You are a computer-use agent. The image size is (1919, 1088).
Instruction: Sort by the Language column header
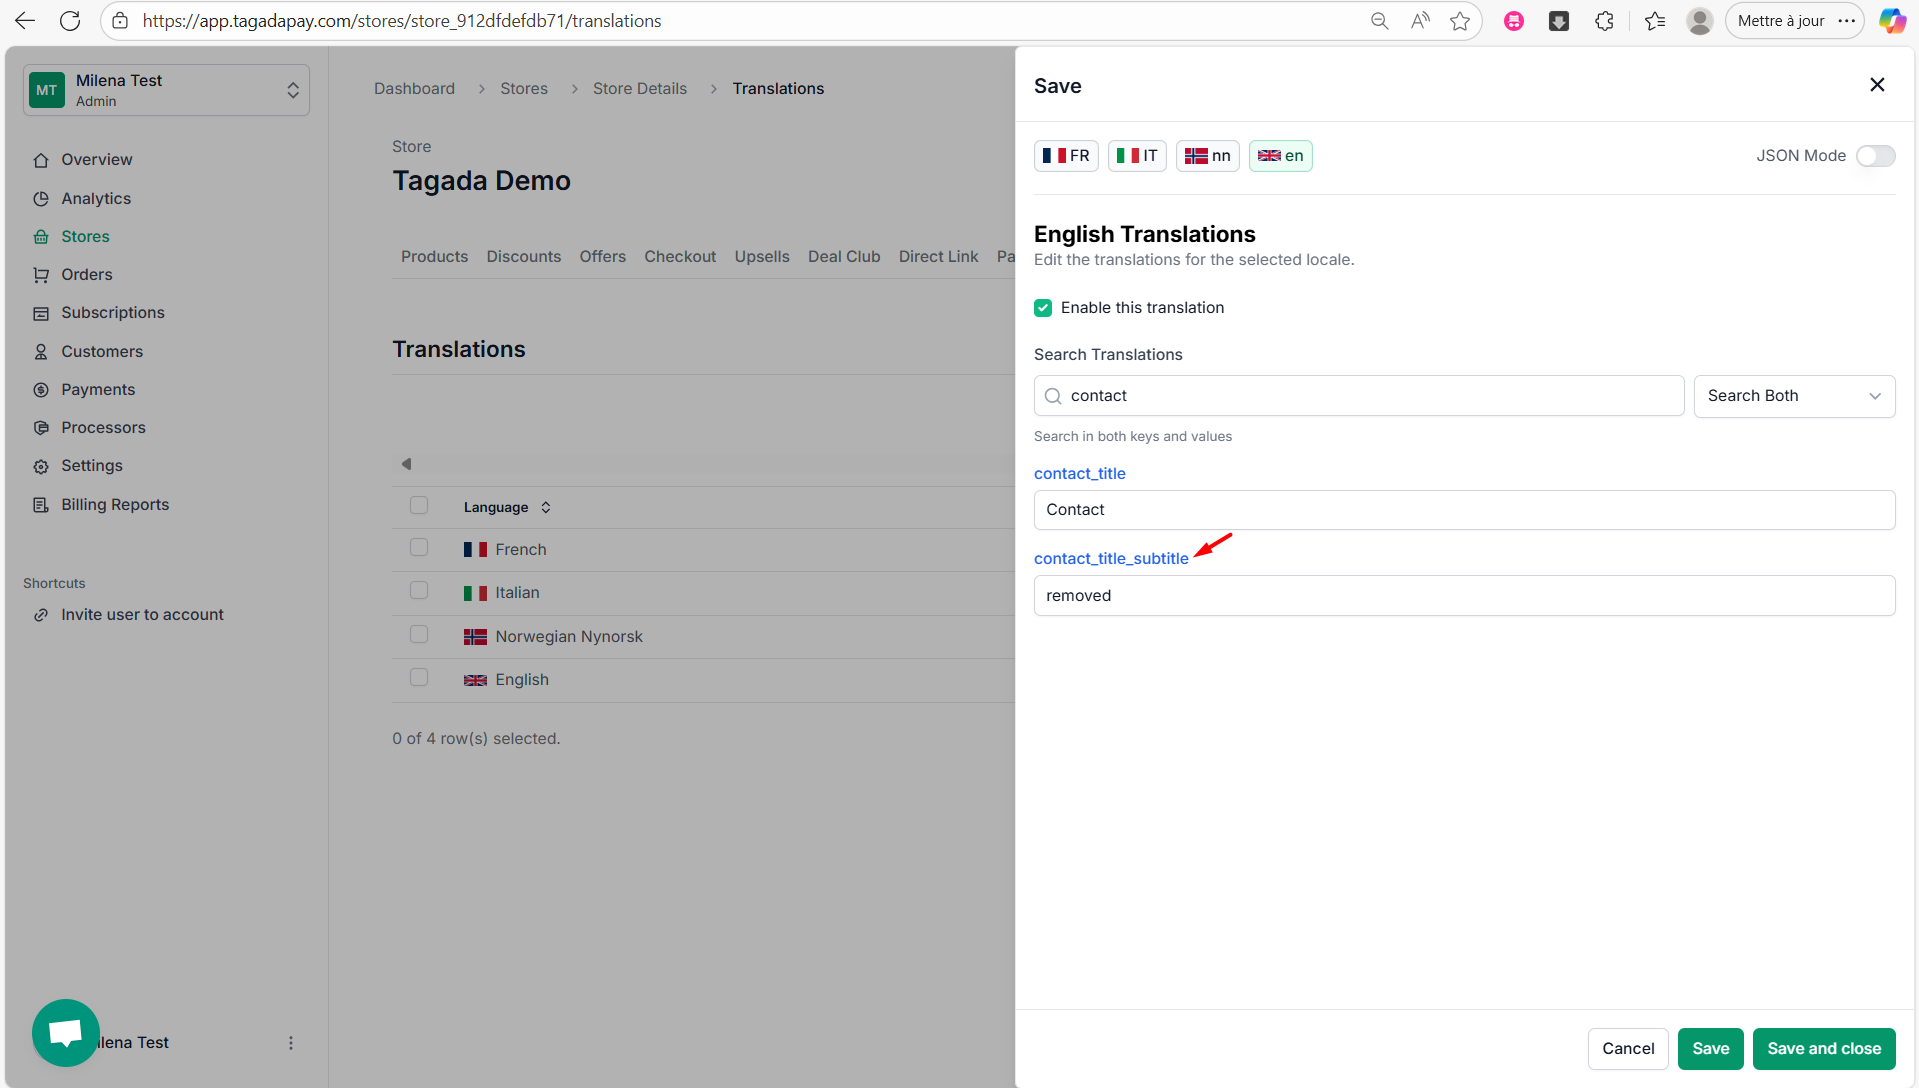click(507, 507)
